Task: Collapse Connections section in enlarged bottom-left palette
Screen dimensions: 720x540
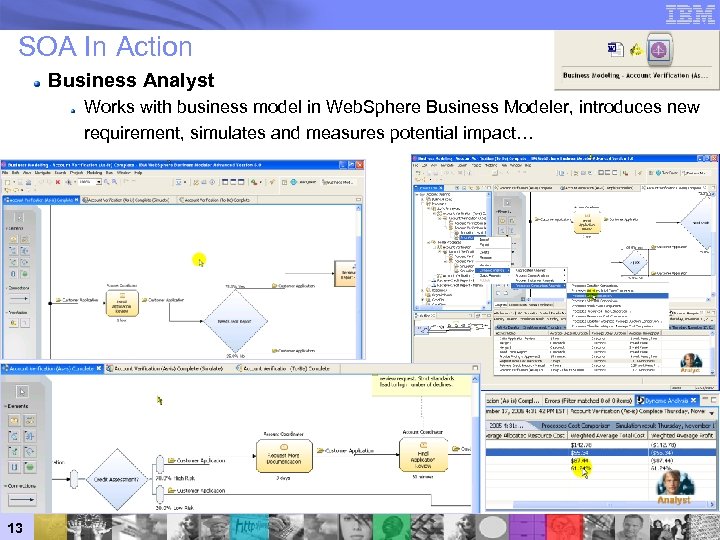Action: click(x=20, y=486)
